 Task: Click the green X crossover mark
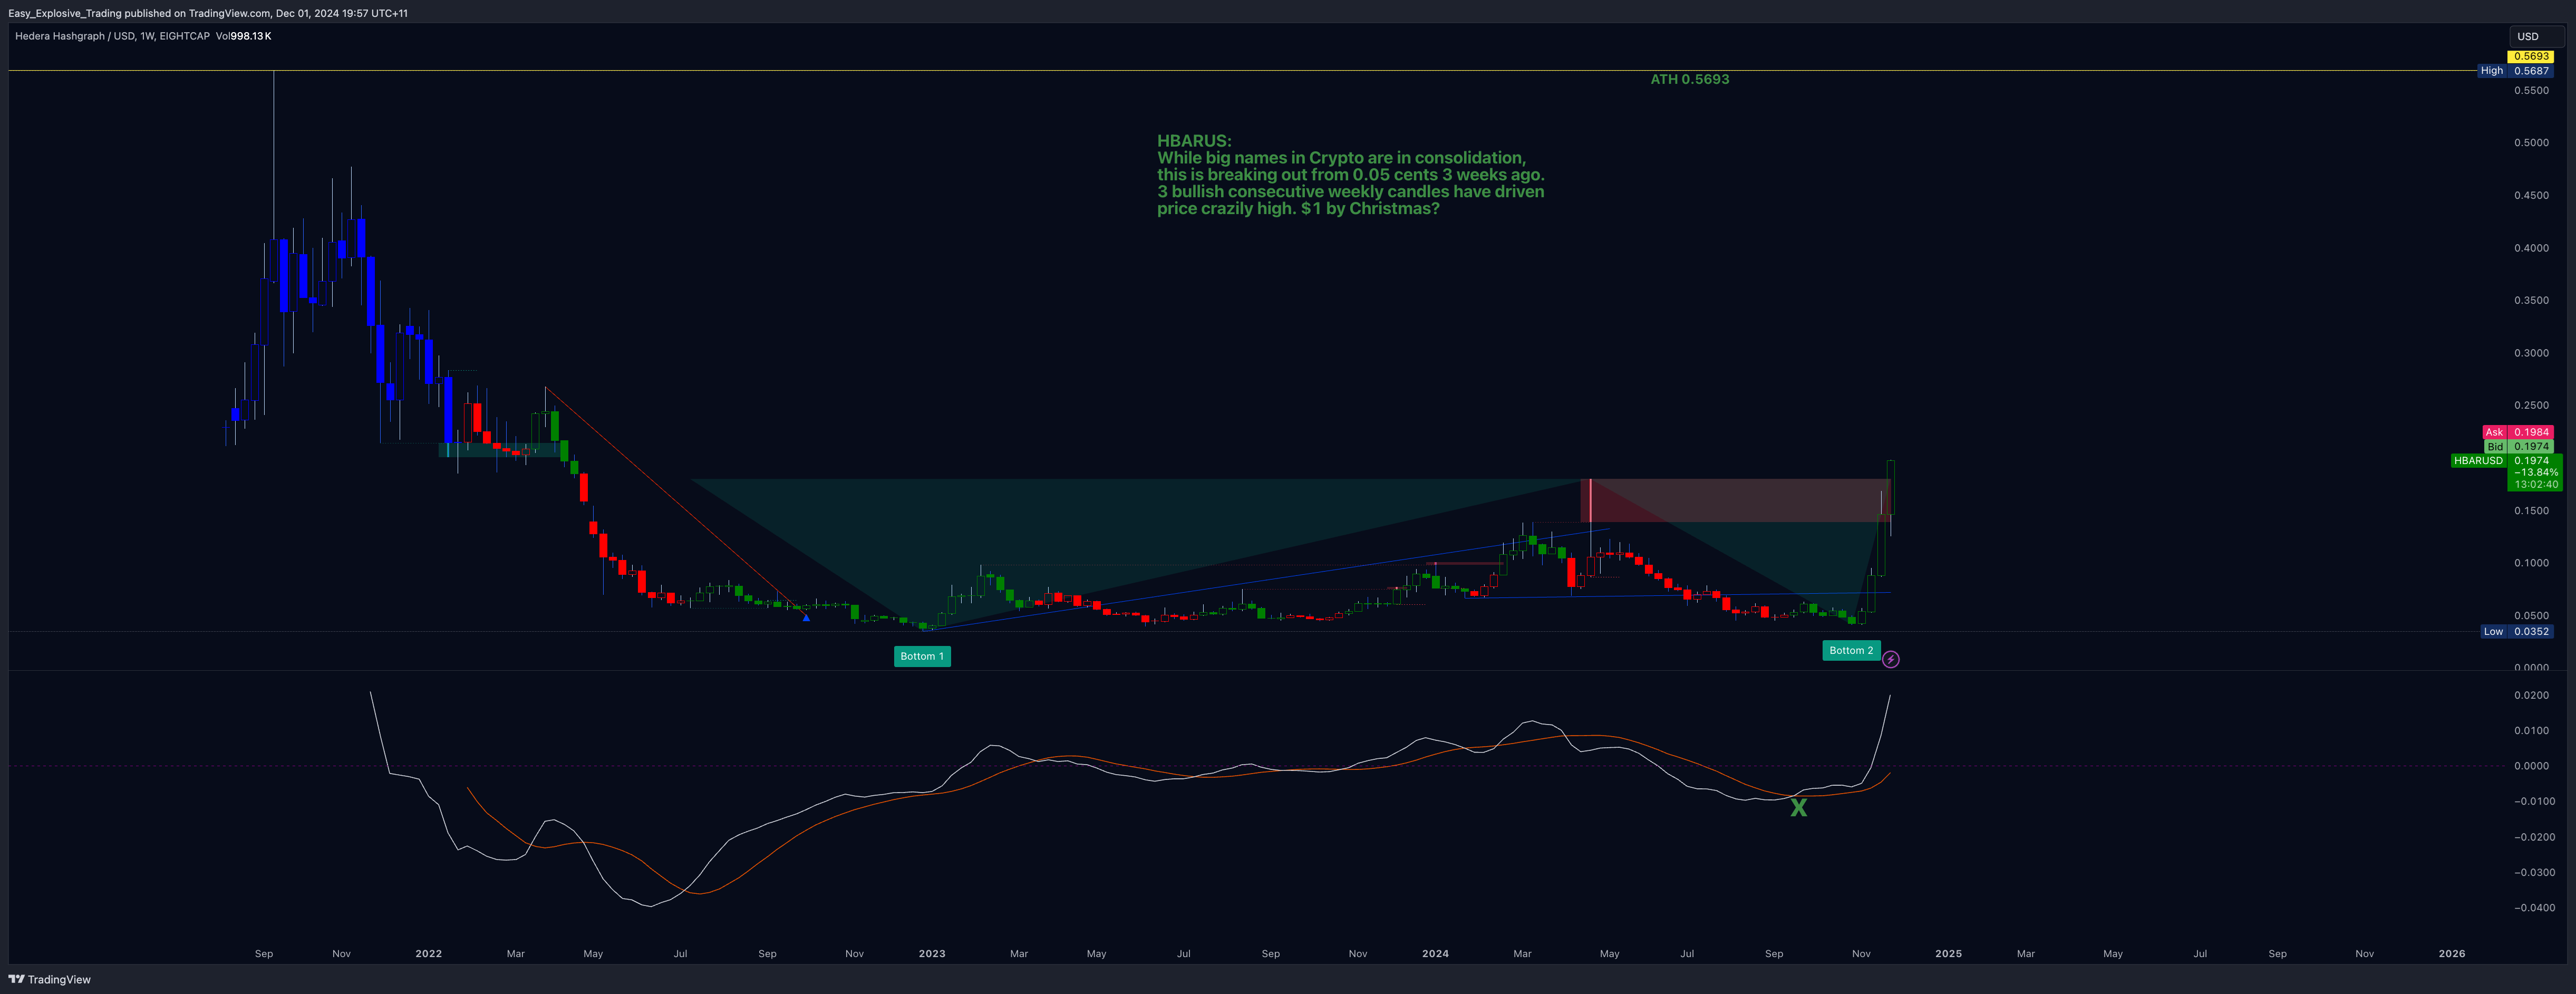click(x=1798, y=807)
